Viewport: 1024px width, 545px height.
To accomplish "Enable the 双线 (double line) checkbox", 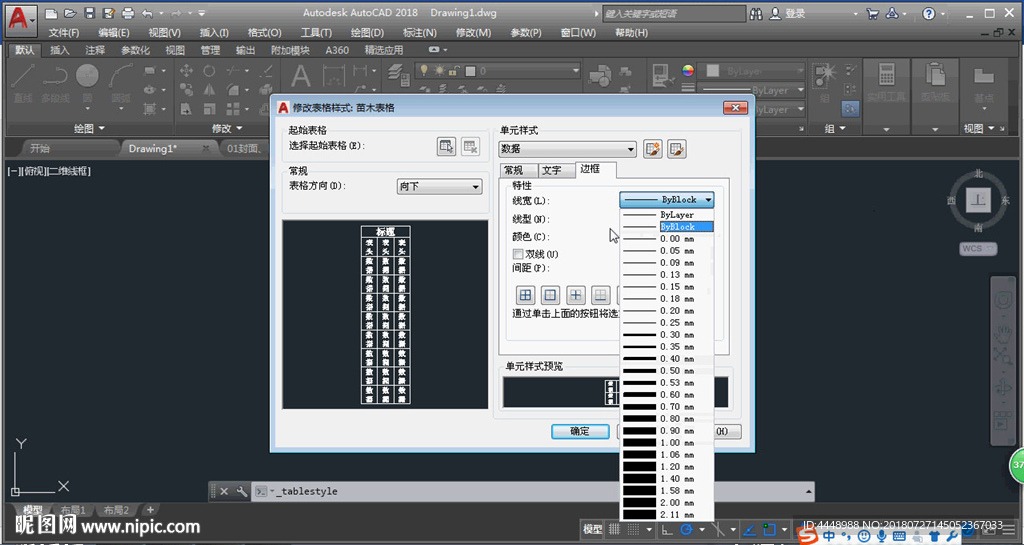I will [518, 254].
